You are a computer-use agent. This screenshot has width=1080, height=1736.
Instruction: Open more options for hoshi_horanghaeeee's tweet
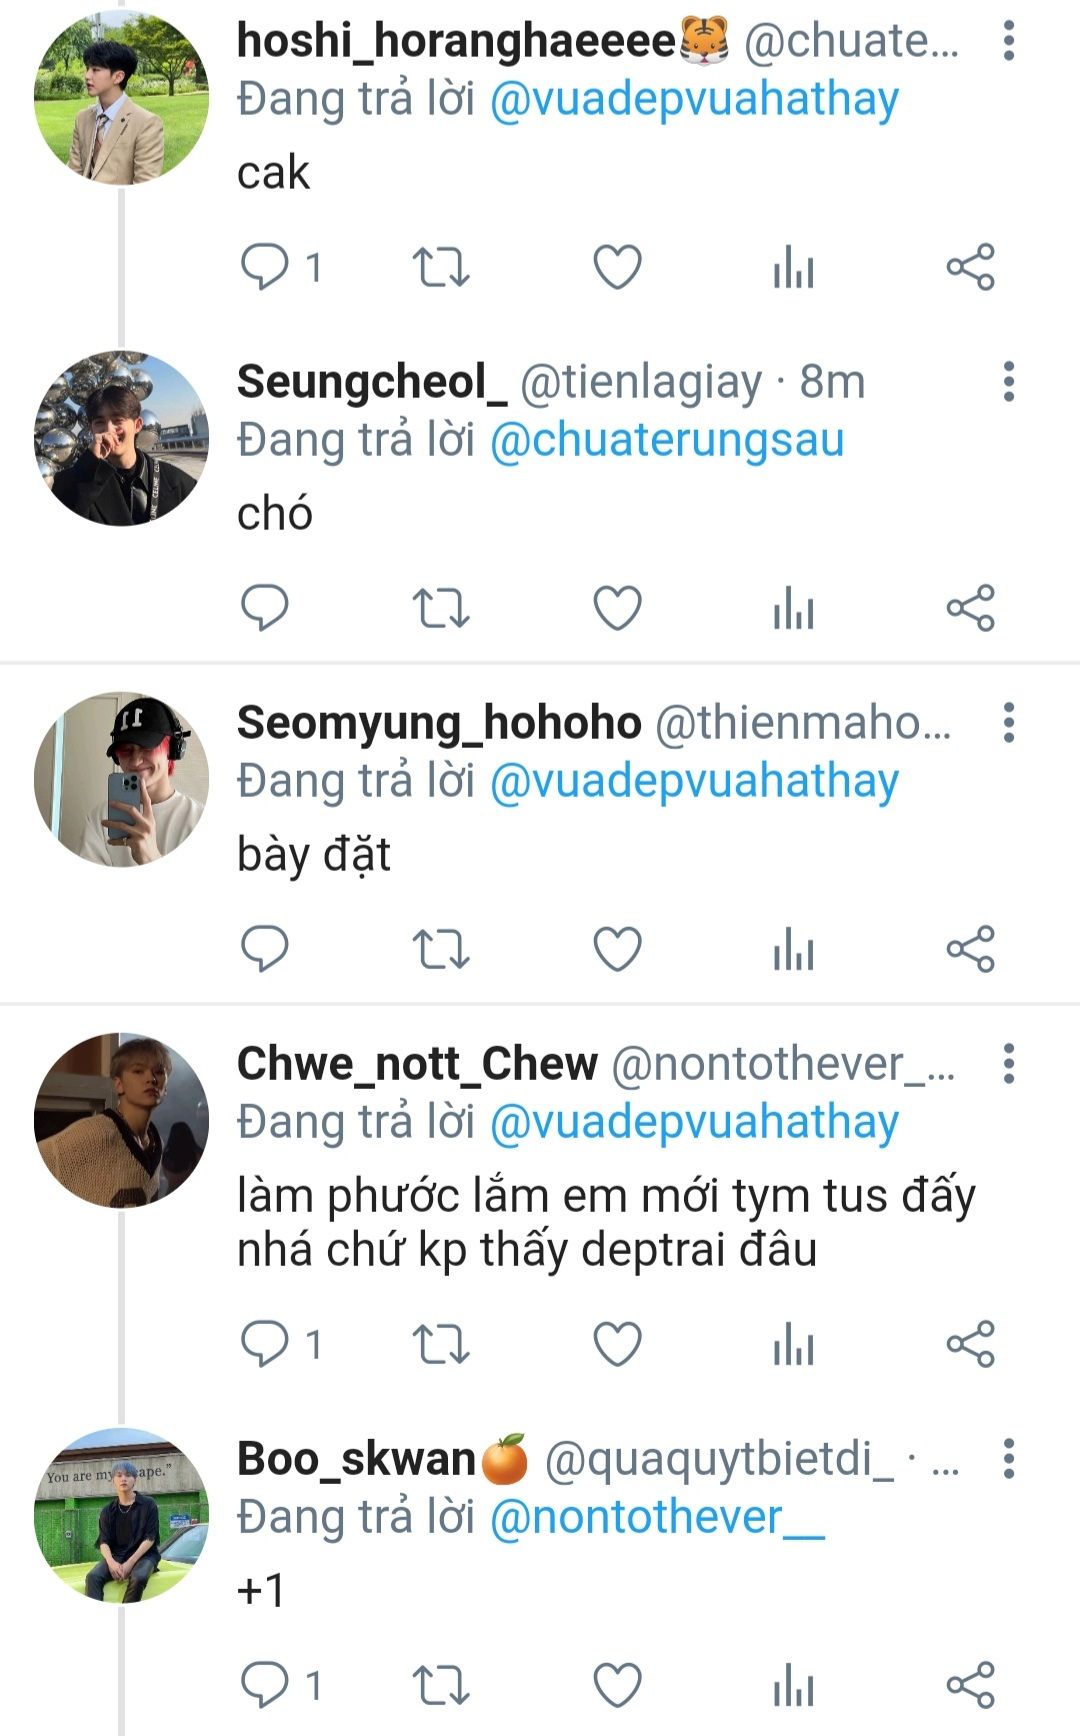(1009, 41)
